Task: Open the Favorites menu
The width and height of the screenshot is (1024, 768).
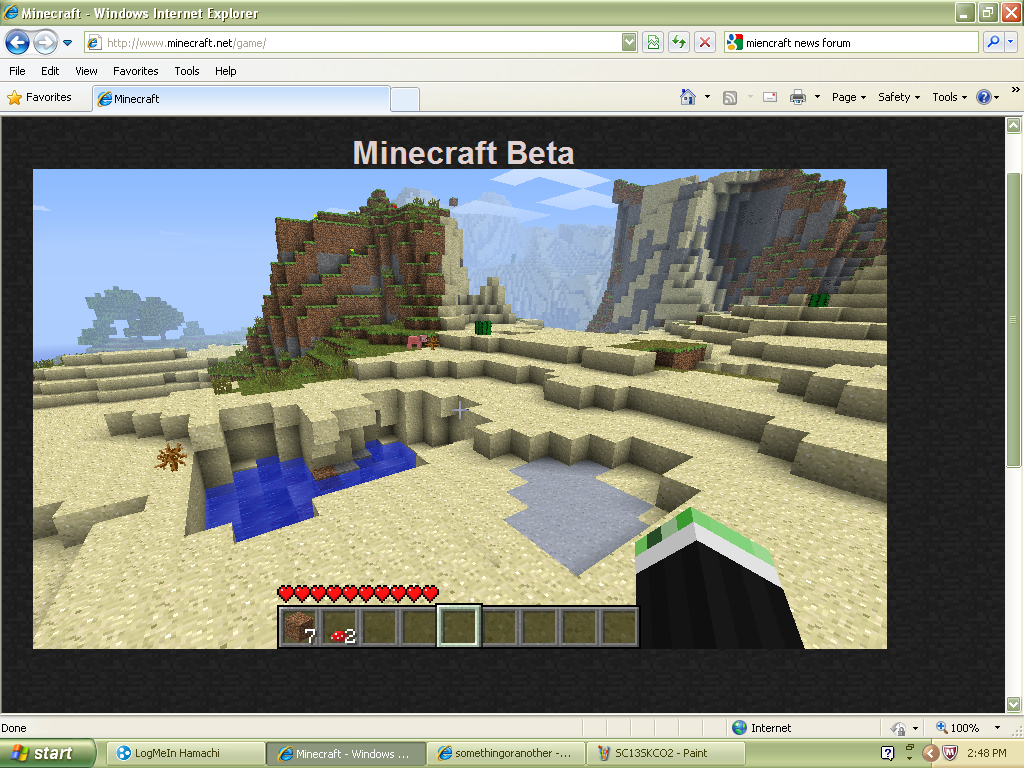Action: [136, 71]
